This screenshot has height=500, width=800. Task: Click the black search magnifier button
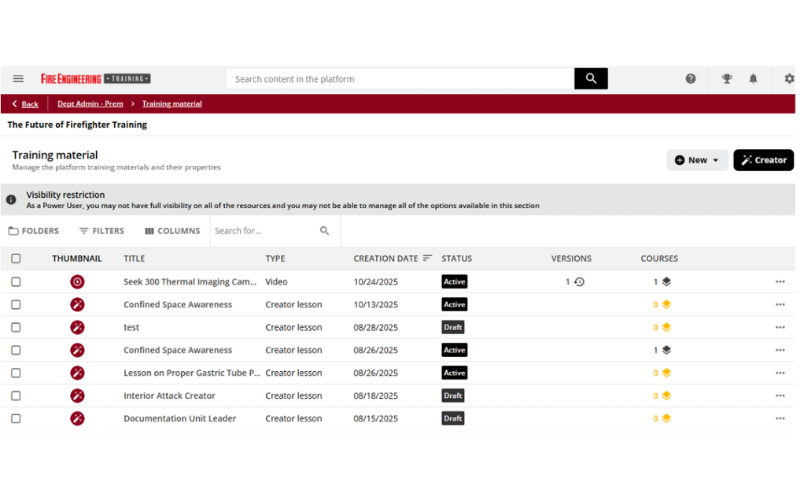tap(591, 79)
